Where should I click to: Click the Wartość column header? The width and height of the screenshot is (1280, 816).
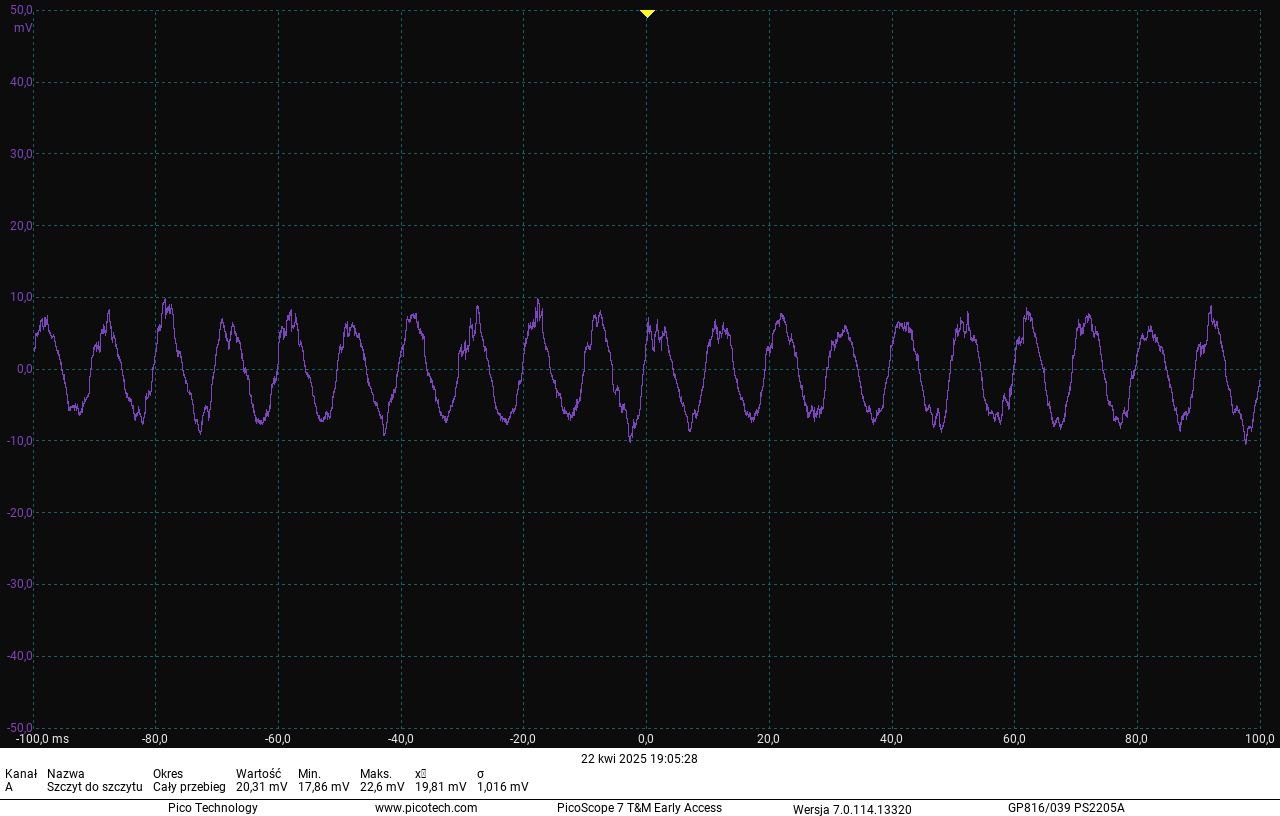(259, 774)
